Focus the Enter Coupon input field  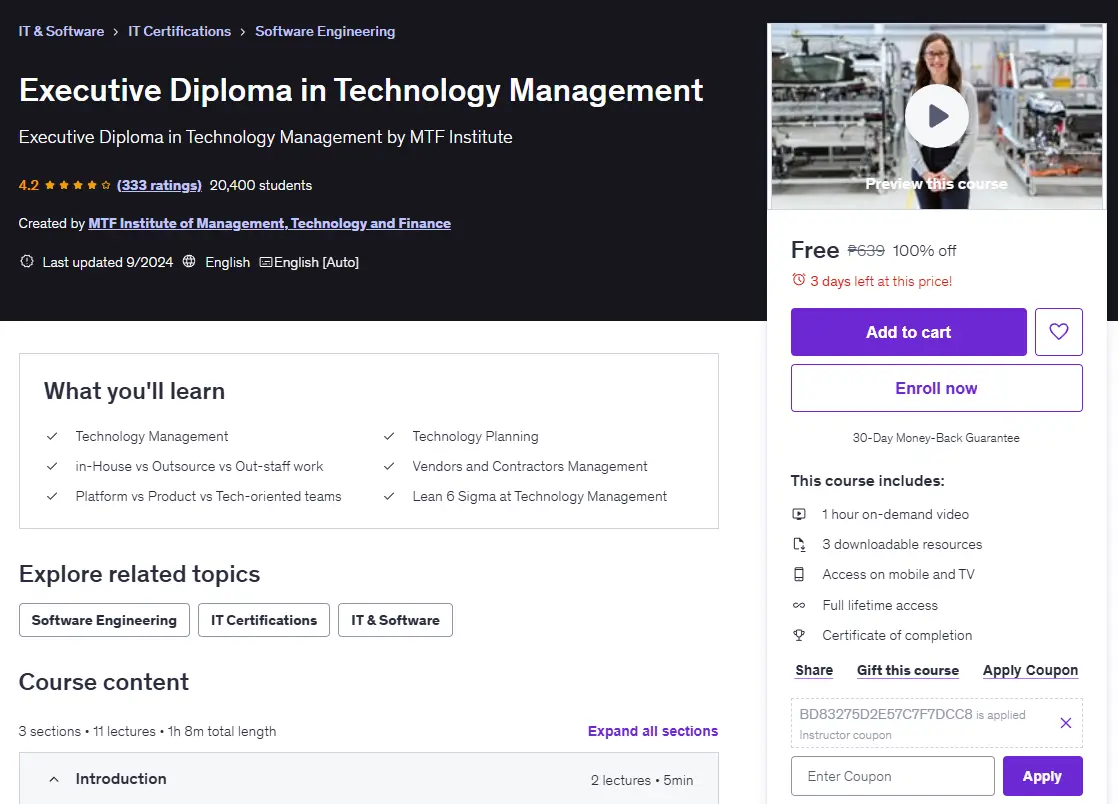point(893,775)
